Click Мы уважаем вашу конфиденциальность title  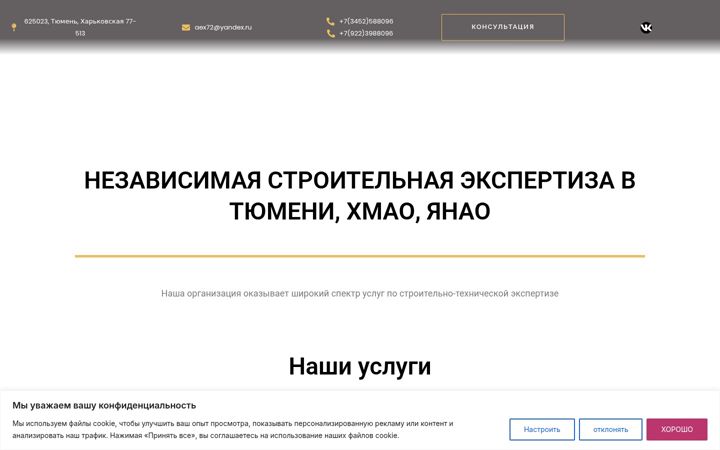(104, 405)
